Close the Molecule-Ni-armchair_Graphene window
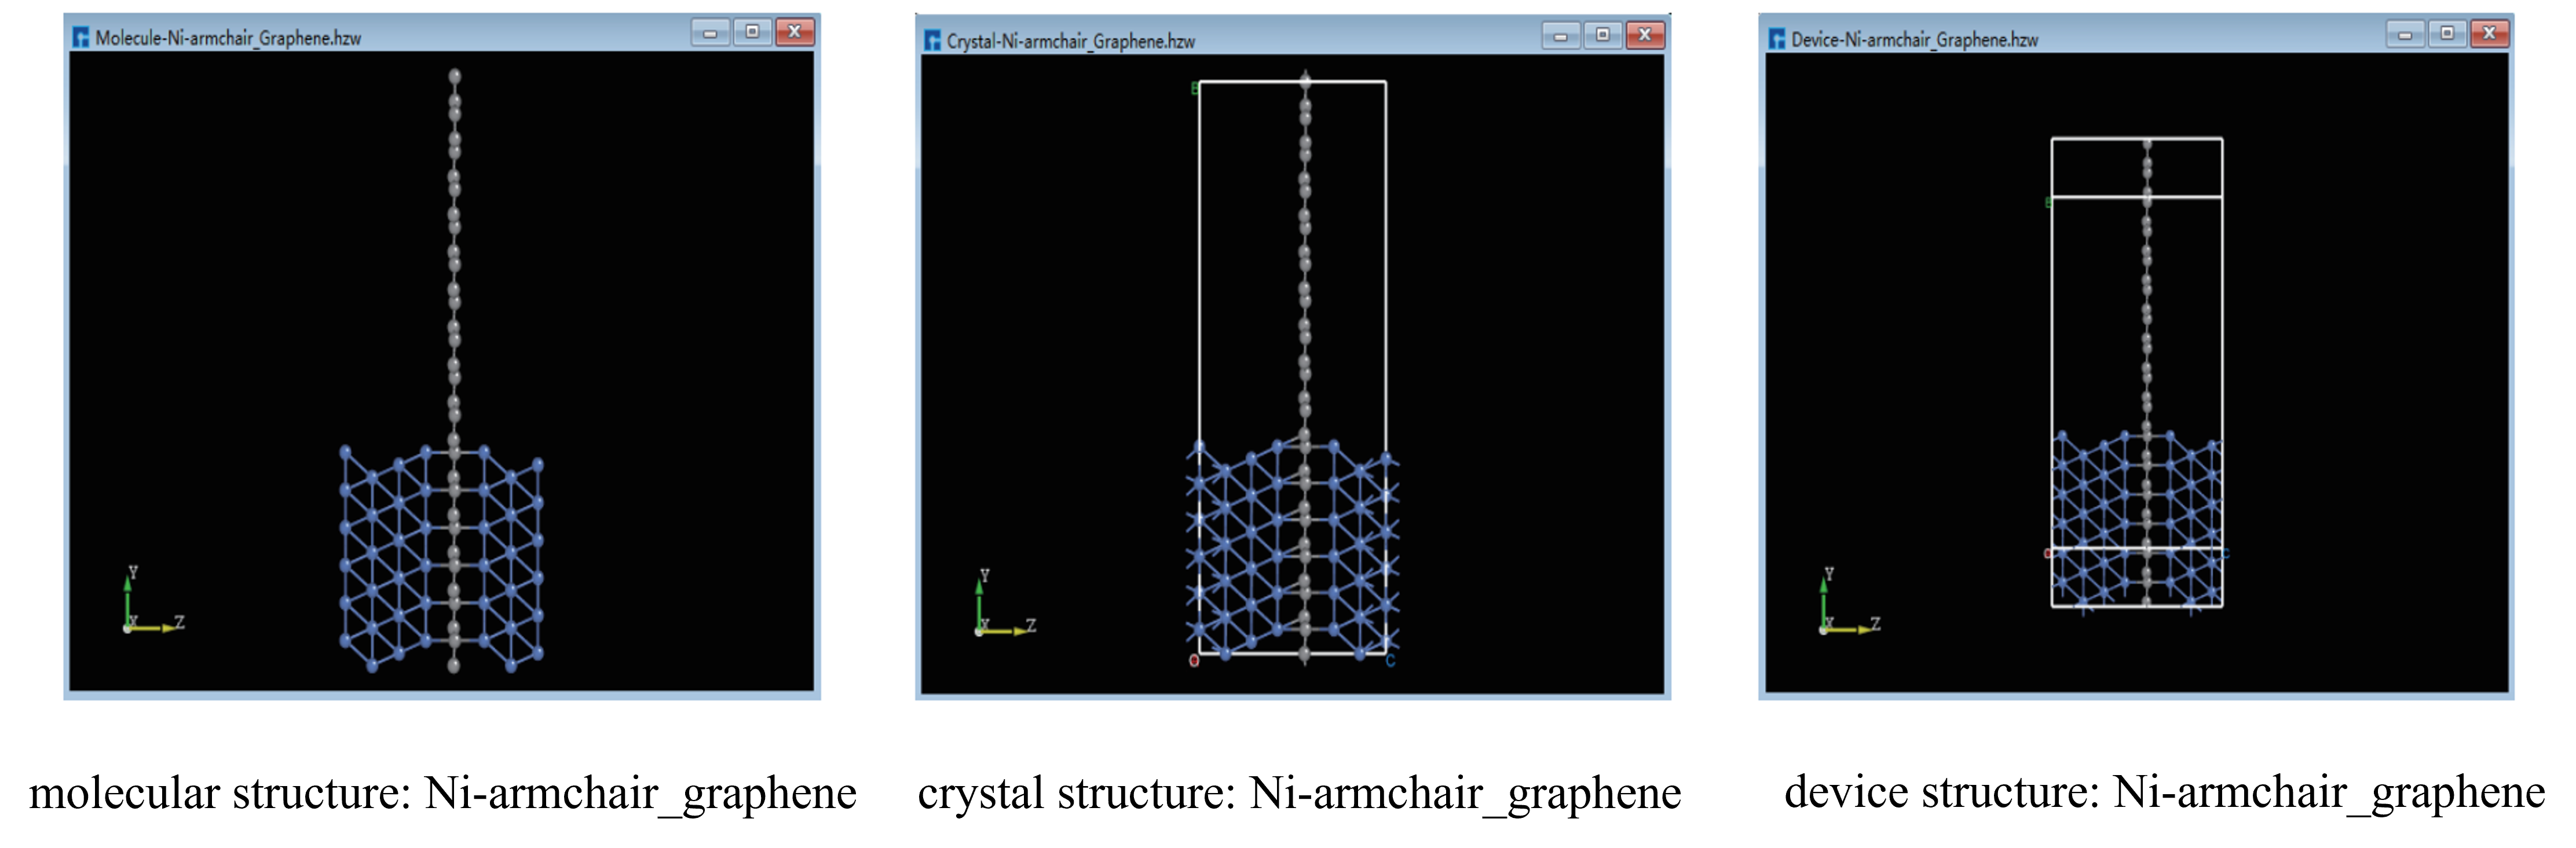The image size is (2576, 848). [x=795, y=33]
